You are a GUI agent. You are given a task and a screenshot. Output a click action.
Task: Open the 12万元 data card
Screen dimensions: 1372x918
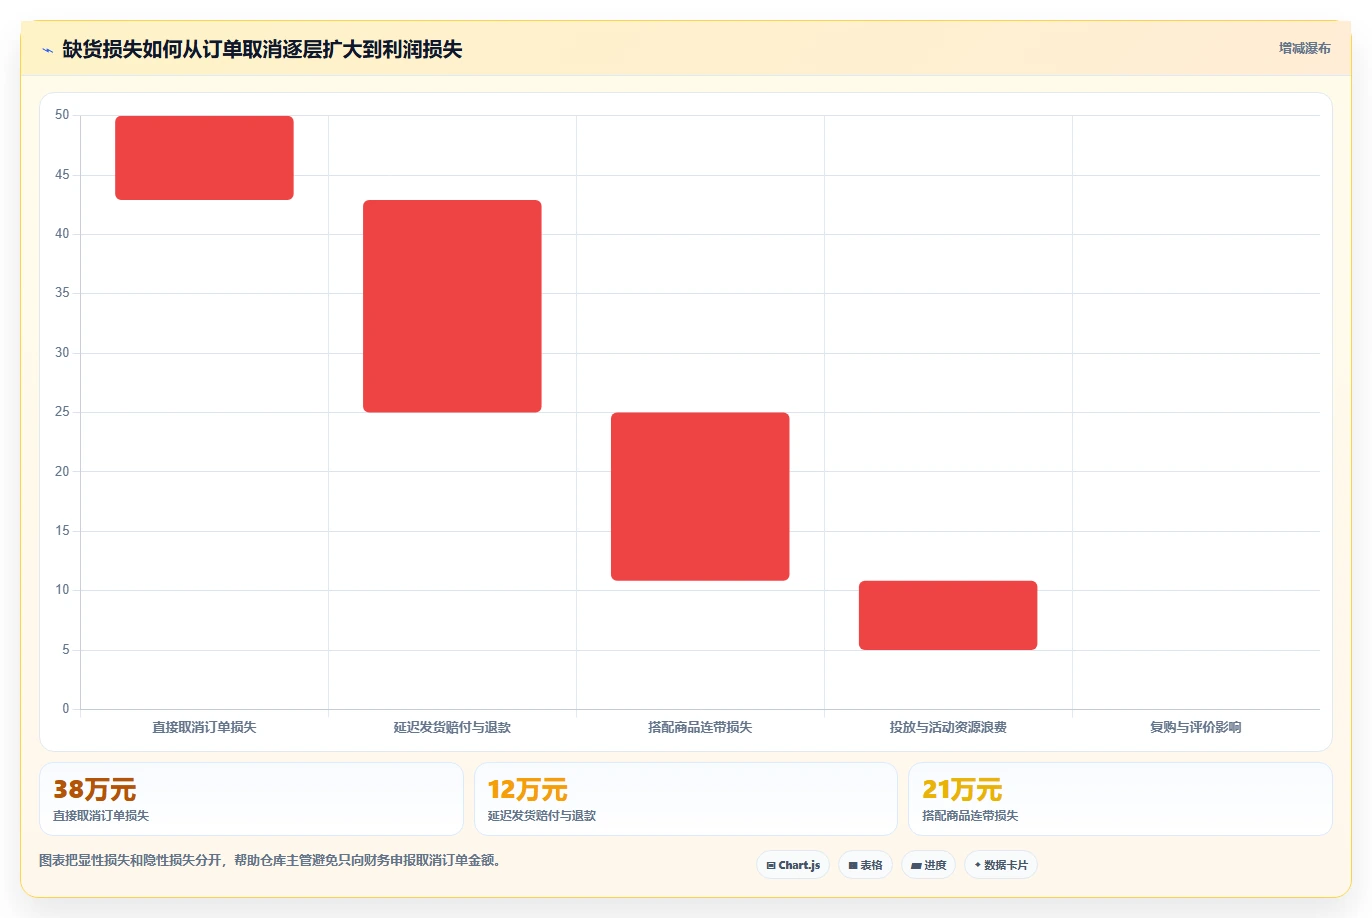[x=686, y=799]
